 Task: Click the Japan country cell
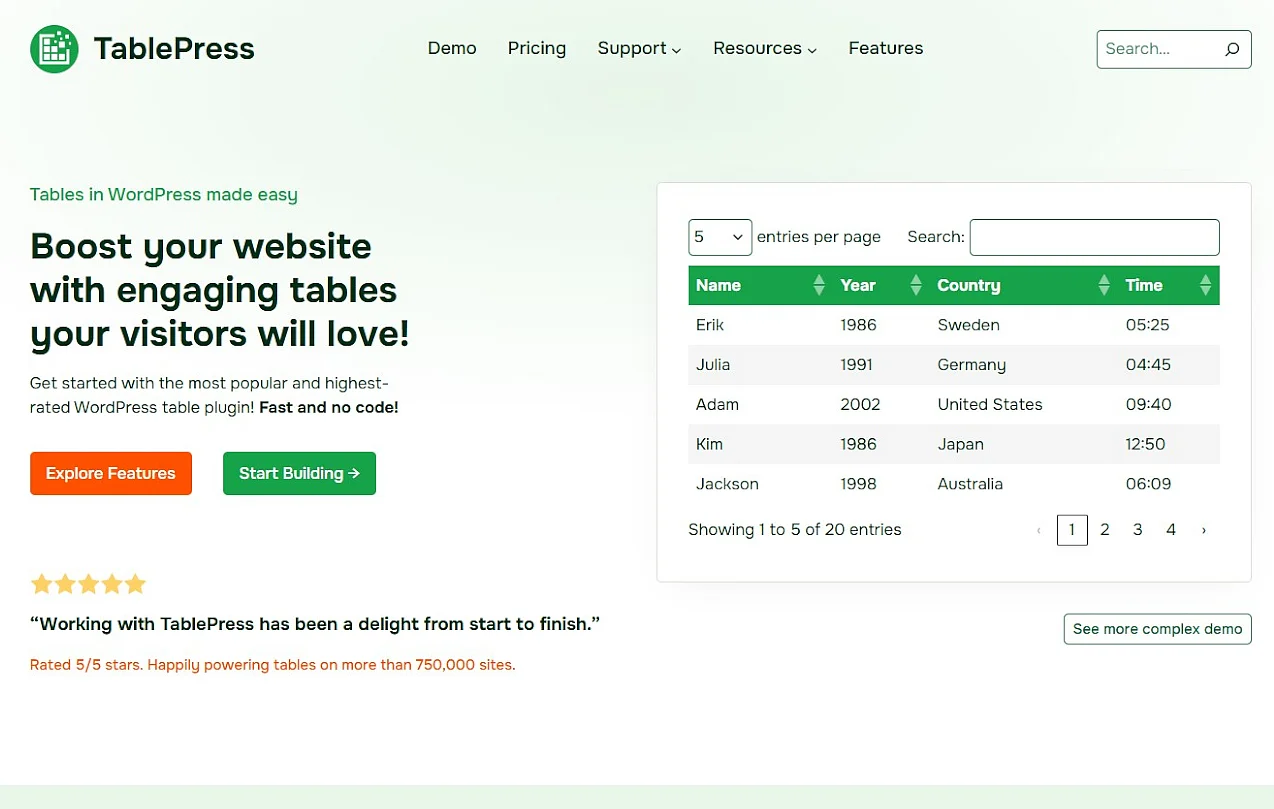[1024, 444]
